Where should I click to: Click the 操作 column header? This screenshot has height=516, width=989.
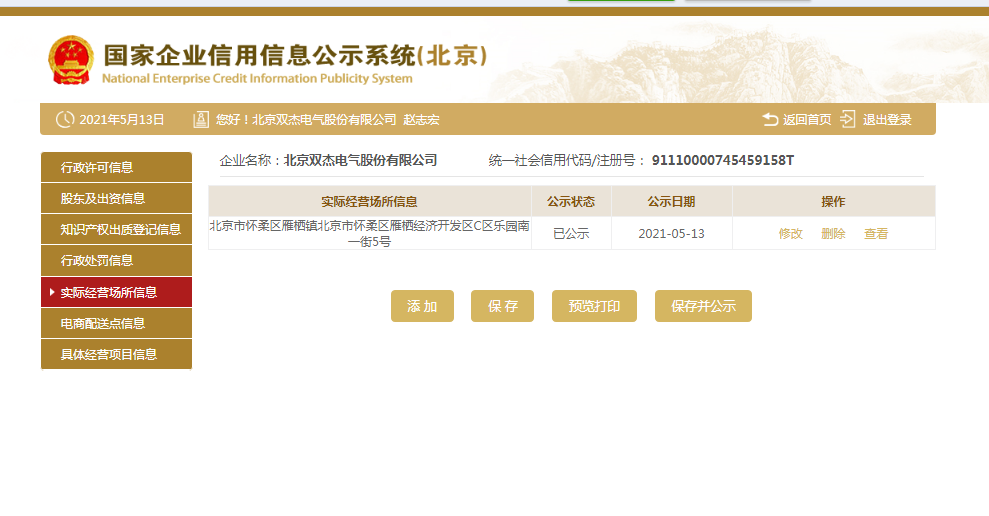click(833, 201)
